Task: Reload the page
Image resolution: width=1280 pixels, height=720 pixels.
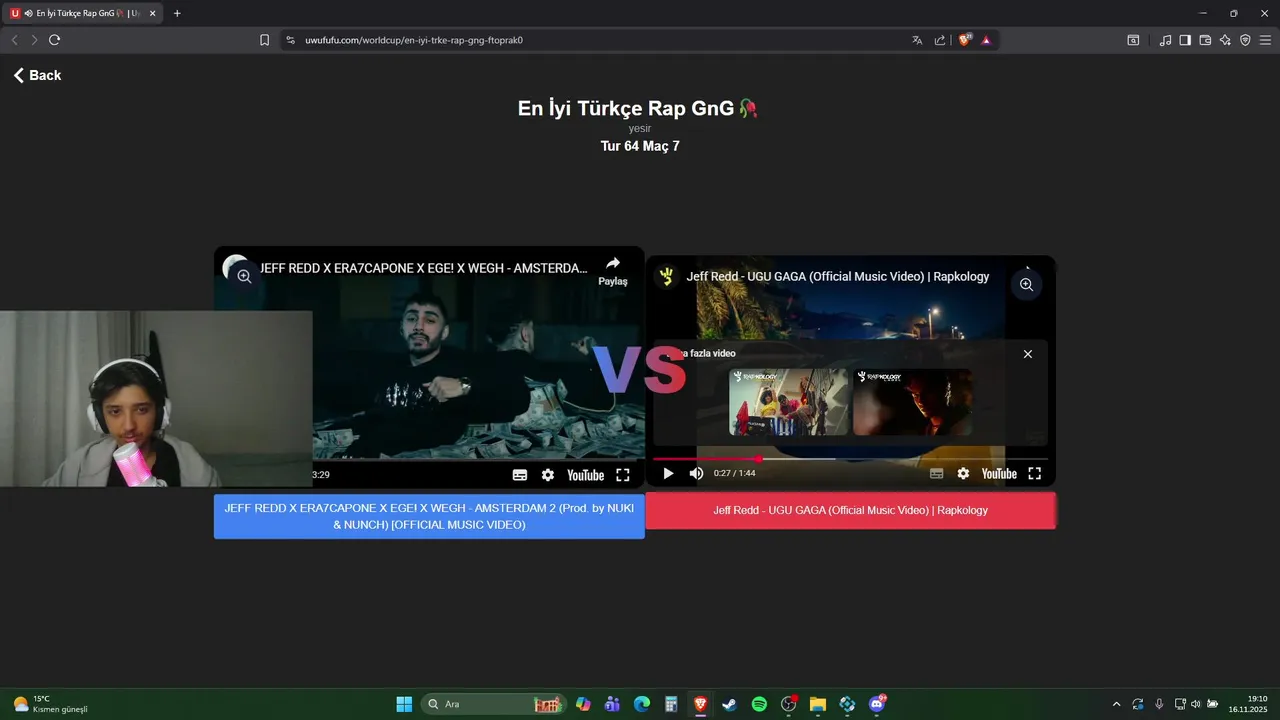Action: tap(54, 40)
